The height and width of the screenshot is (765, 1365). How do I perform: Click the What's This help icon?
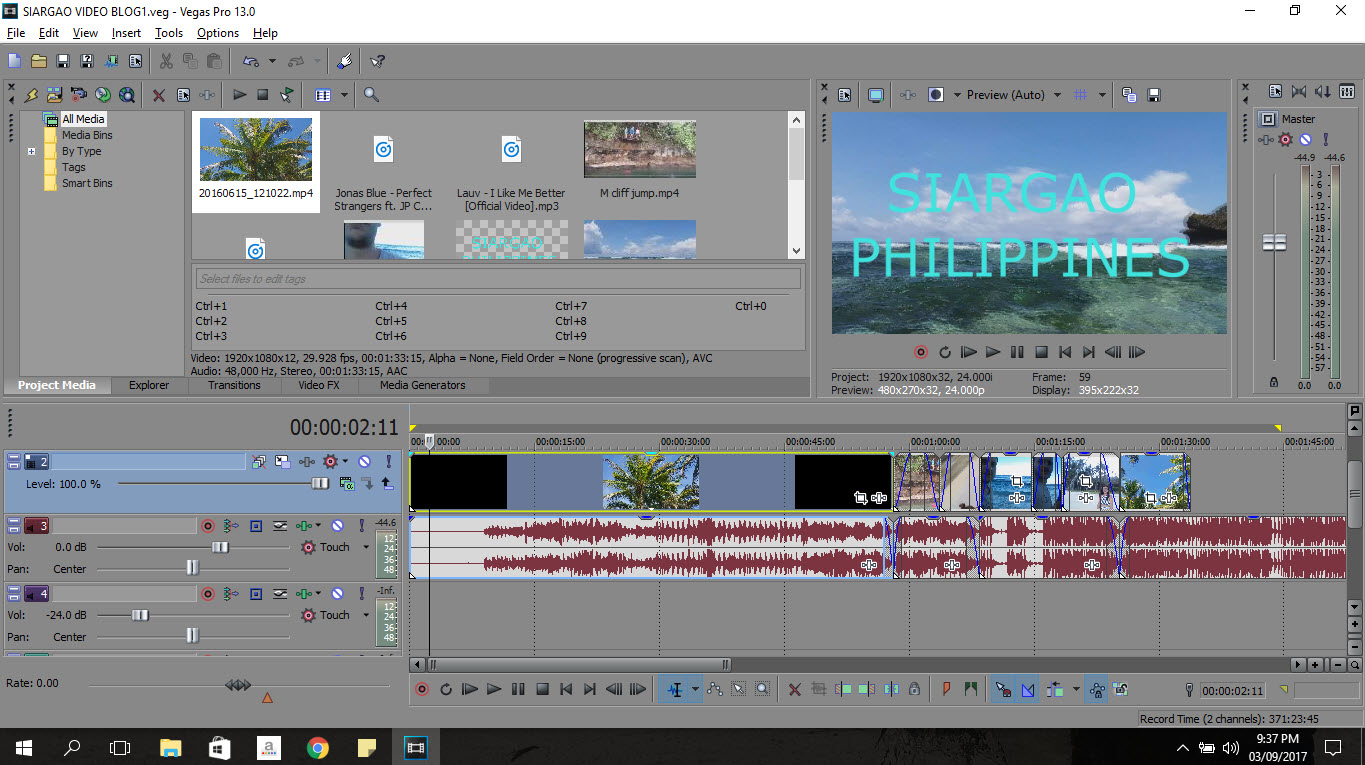click(x=377, y=61)
